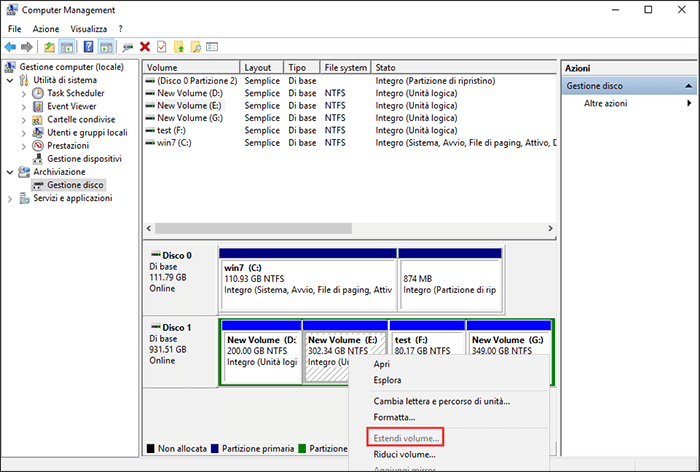Click the Back arrow toolbar icon
700x472 pixels.
coord(10,47)
